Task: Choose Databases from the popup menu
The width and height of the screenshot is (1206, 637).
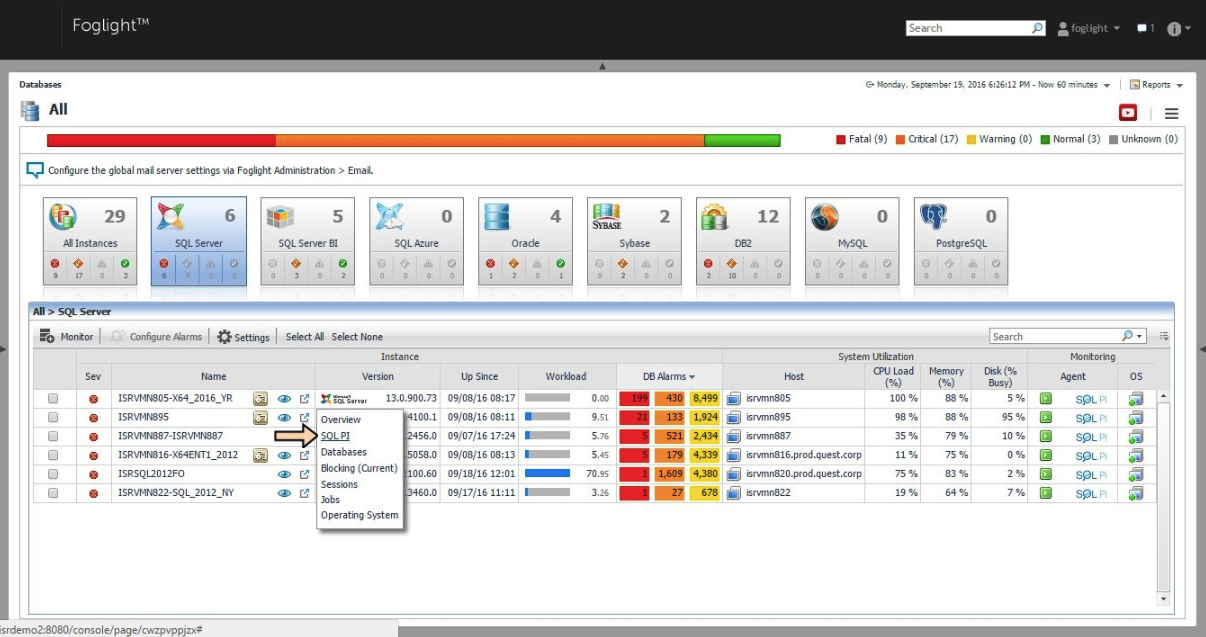Action: (344, 452)
